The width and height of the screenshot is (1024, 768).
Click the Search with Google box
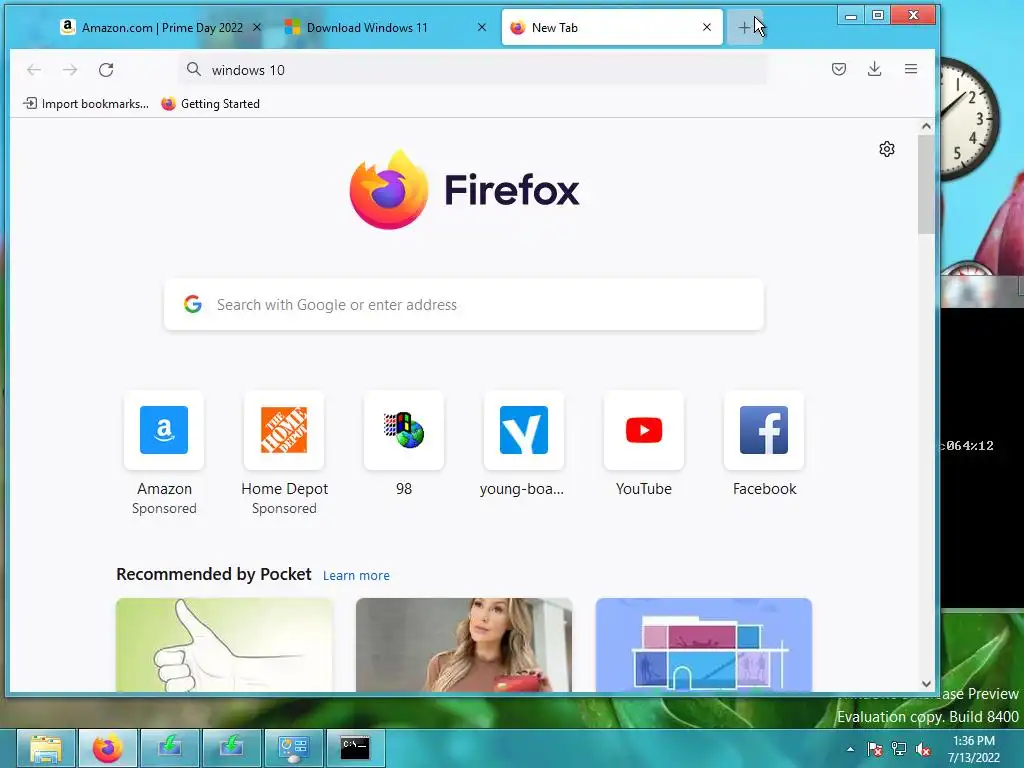[464, 304]
